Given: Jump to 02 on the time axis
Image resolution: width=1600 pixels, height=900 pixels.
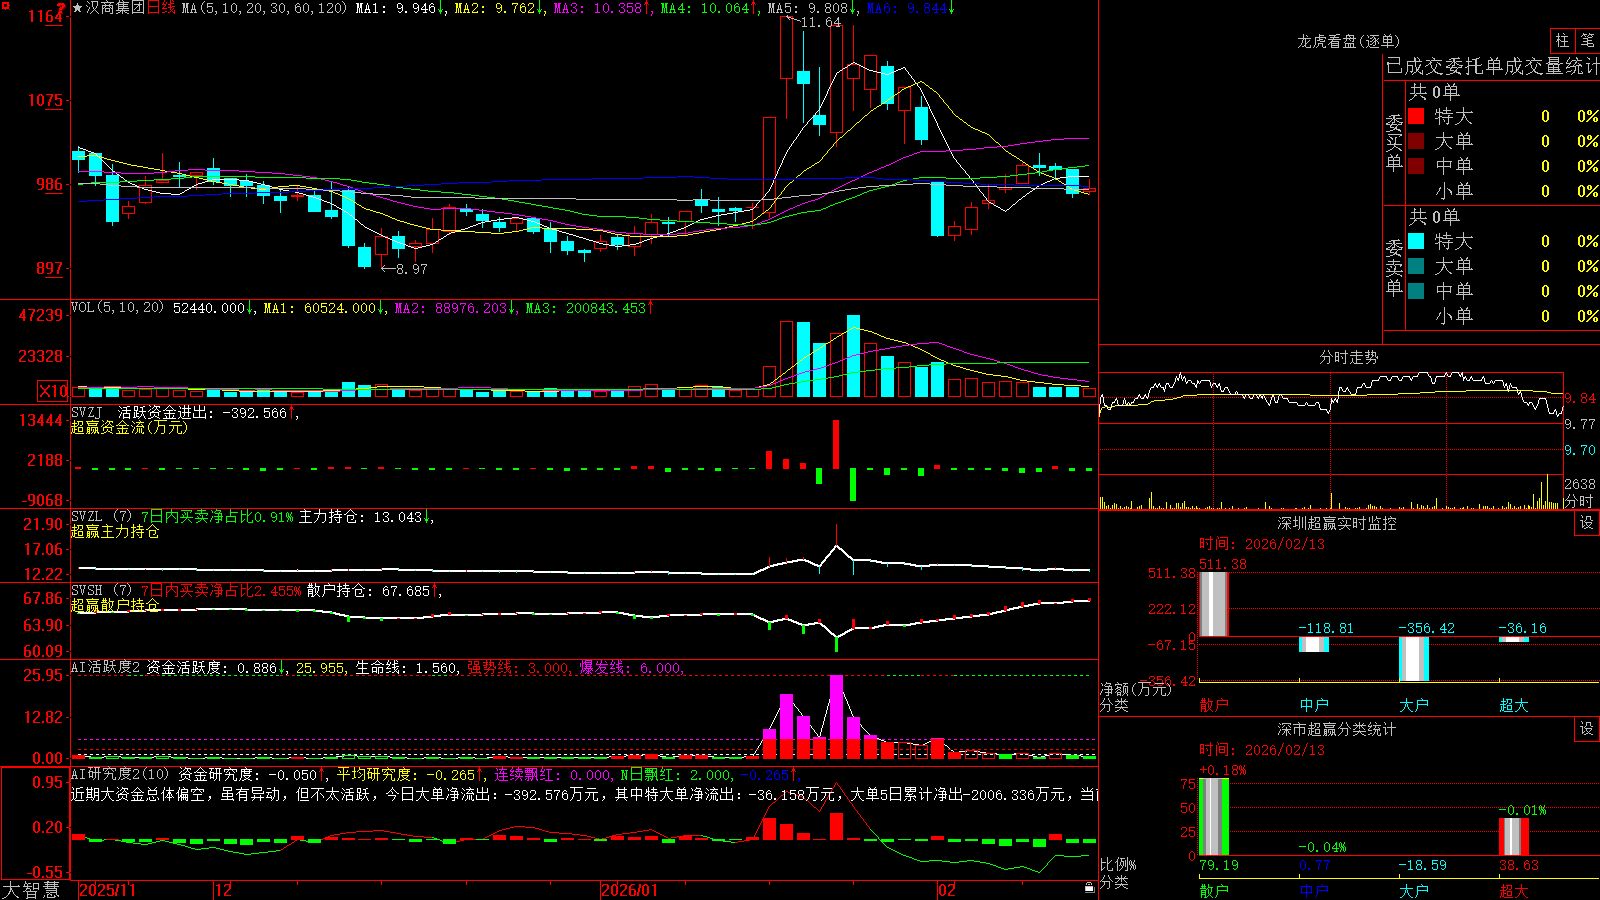Looking at the screenshot, I should (x=947, y=890).
